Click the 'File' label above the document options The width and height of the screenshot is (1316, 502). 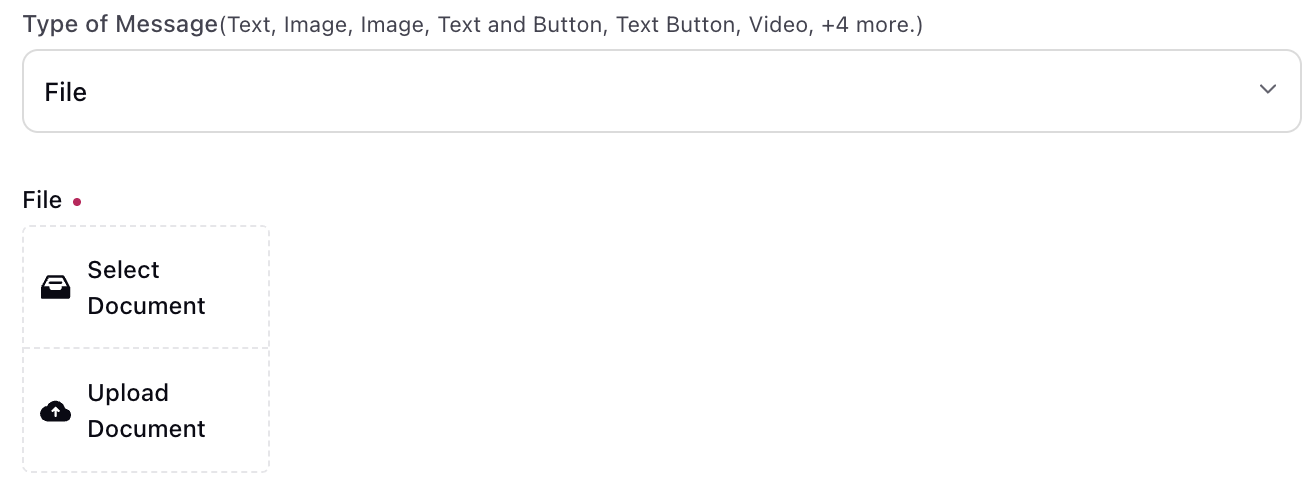coord(43,200)
